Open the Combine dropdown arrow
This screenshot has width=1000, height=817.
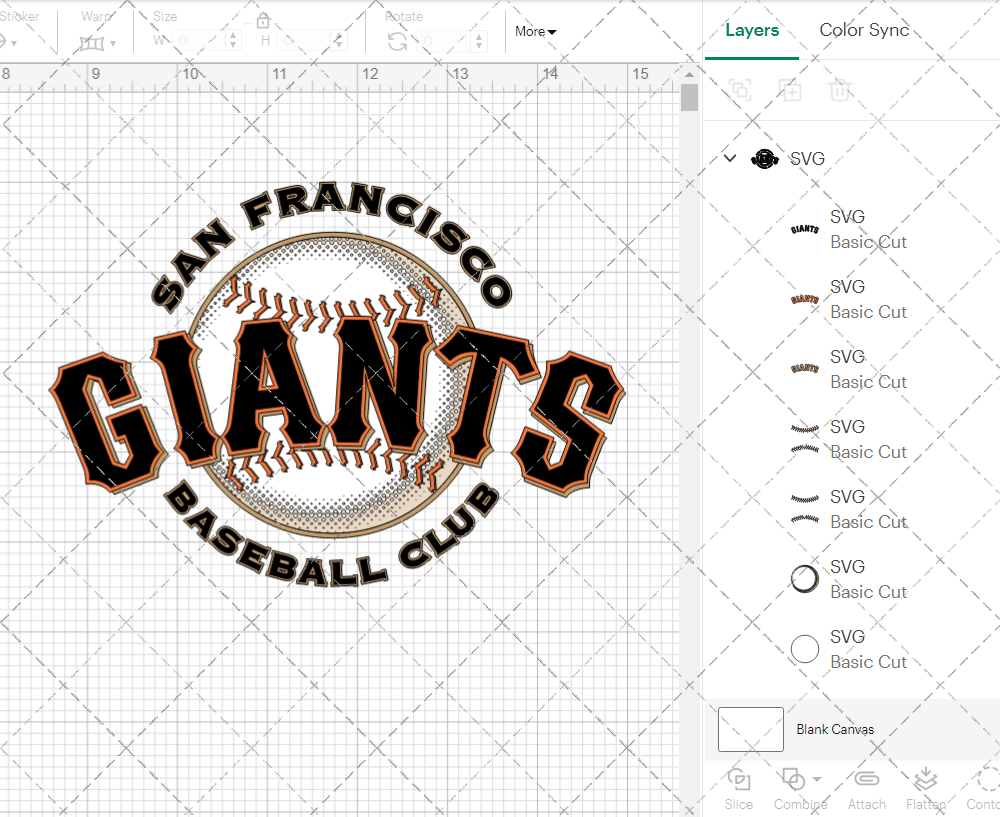(817, 779)
